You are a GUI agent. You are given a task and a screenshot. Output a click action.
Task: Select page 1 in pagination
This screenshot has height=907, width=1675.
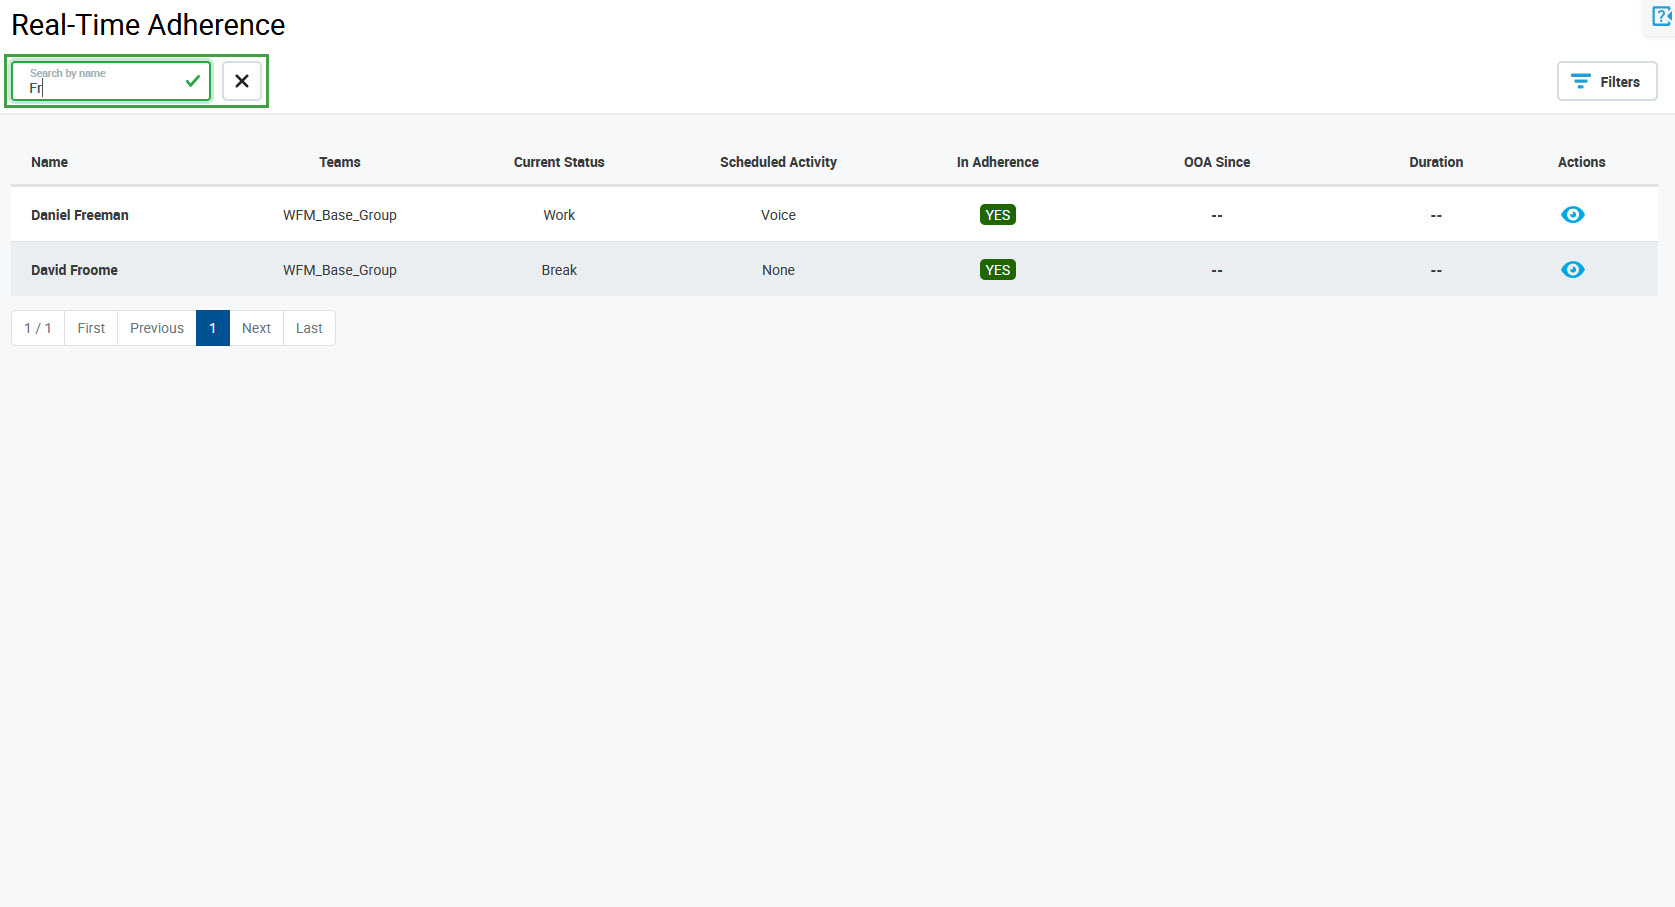tap(213, 328)
